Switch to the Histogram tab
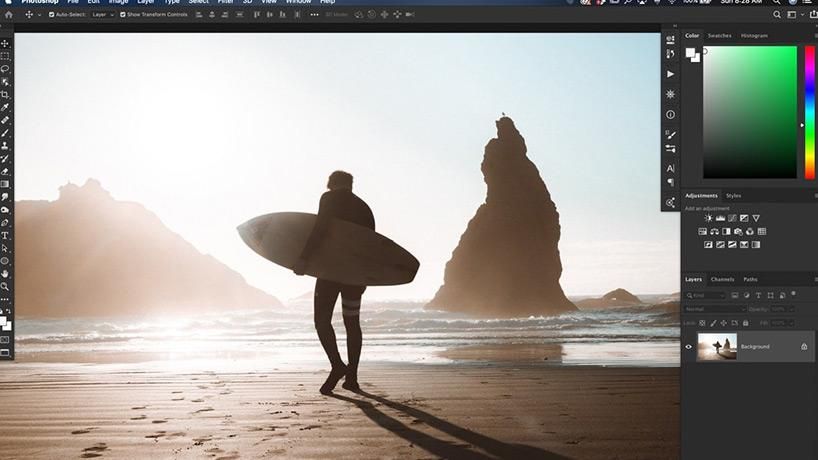Image resolution: width=818 pixels, height=460 pixels. [754, 36]
